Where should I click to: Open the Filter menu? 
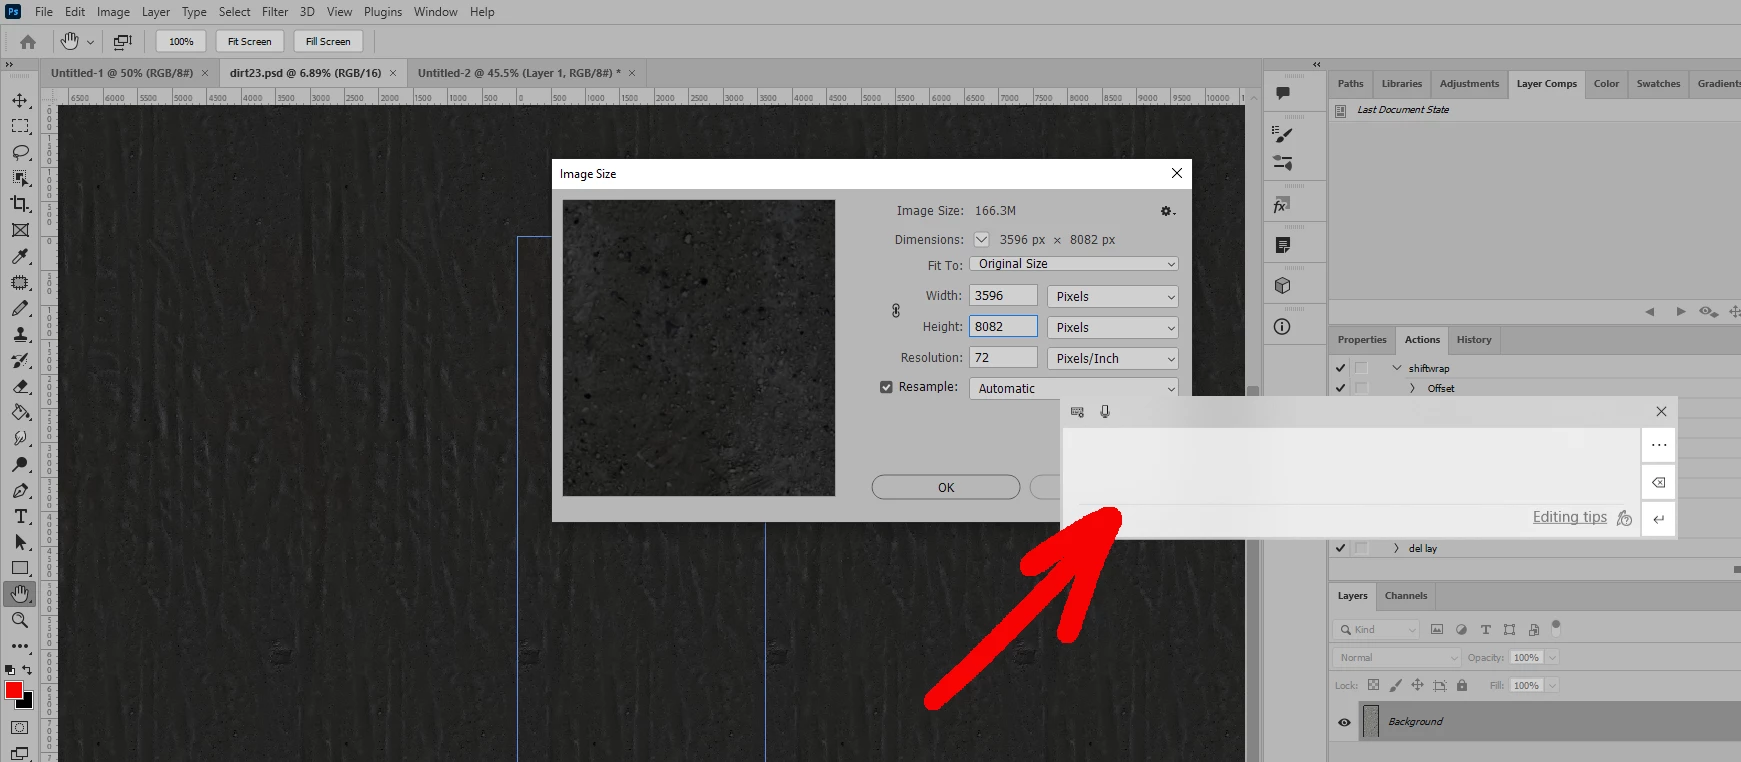275,12
